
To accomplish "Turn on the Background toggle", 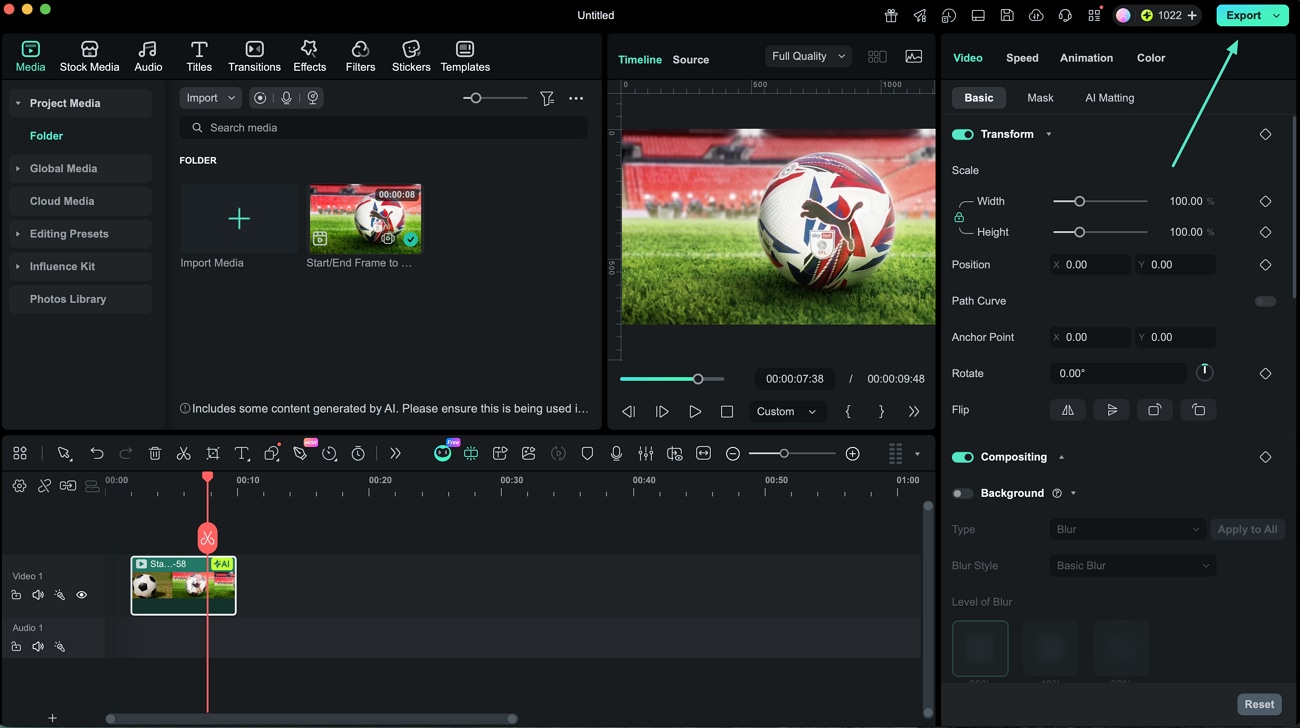I will (x=962, y=493).
